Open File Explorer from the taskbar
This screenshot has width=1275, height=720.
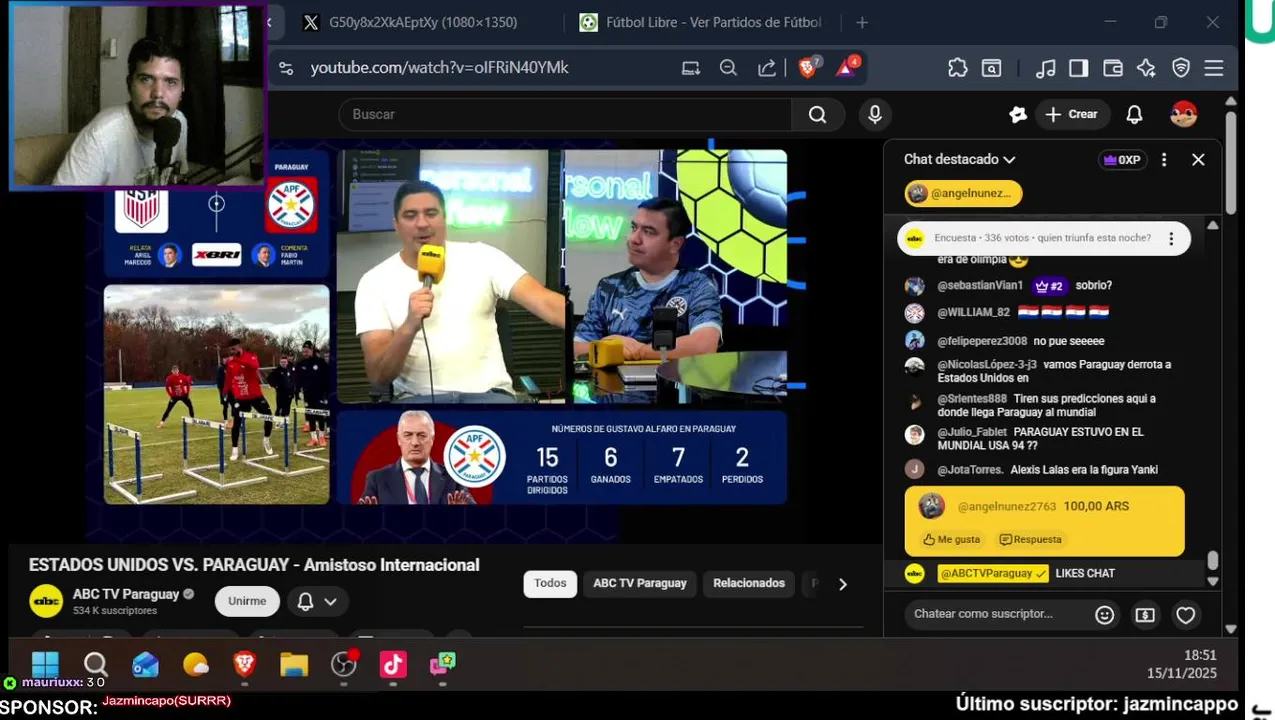[294, 664]
